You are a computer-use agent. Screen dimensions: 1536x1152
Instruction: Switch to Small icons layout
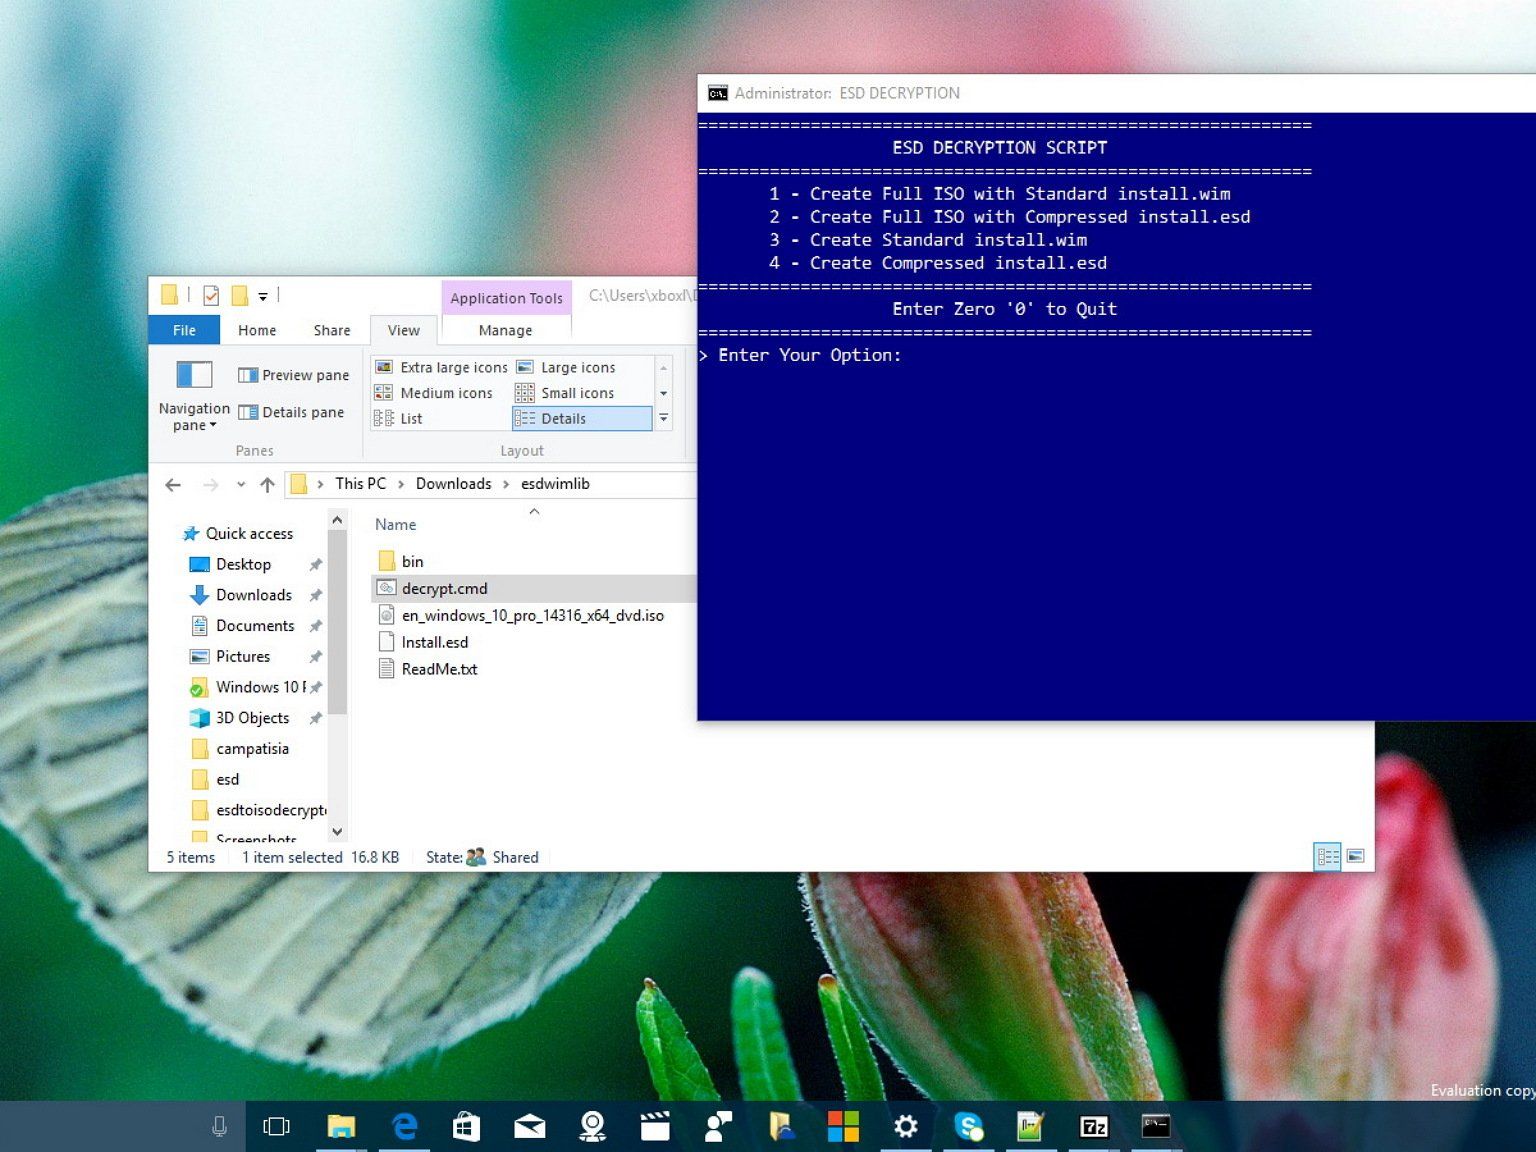(x=566, y=393)
